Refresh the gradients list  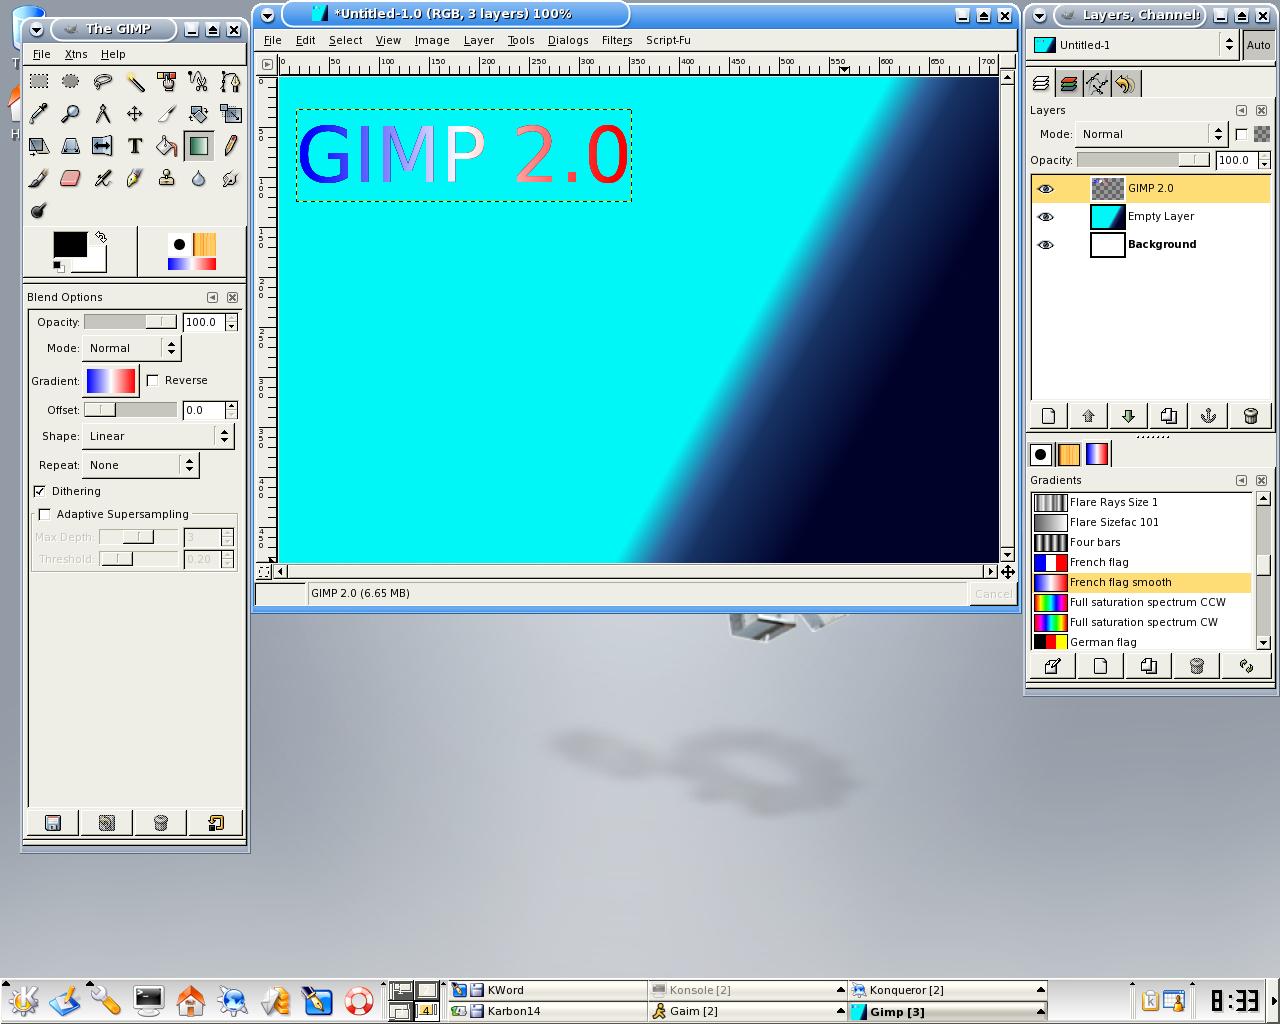pos(1246,666)
